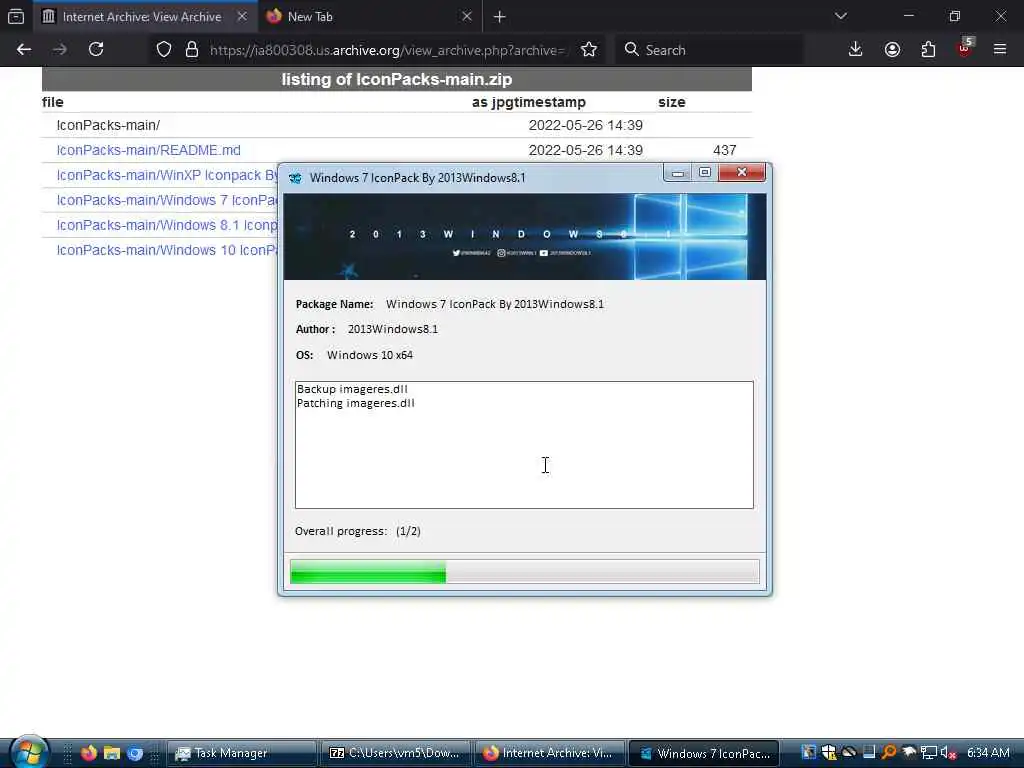The image size is (1024, 768).
Task: Open the uBlock extension icon with badge
Action: point(965,48)
